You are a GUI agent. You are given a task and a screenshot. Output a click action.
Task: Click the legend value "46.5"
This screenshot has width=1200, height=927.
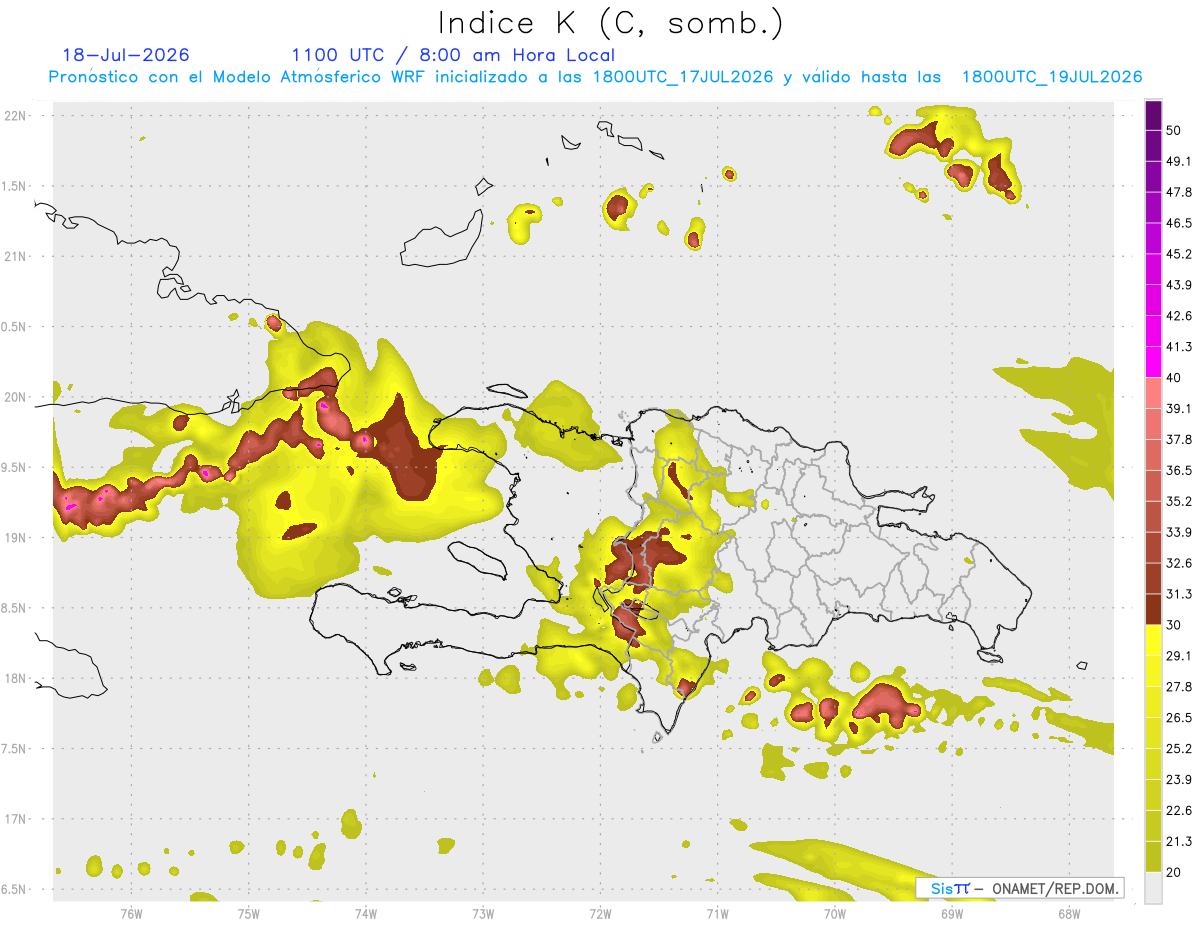[1178, 223]
